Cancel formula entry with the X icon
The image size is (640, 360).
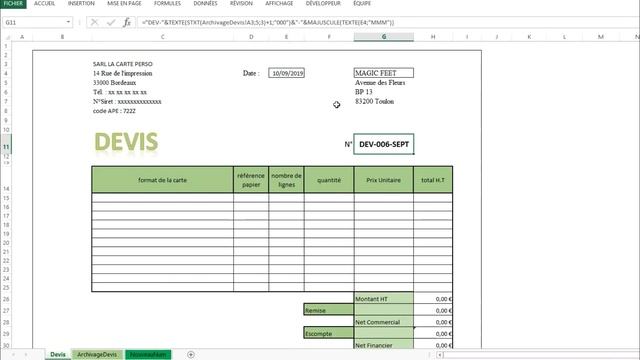click(x=94, y=22)
